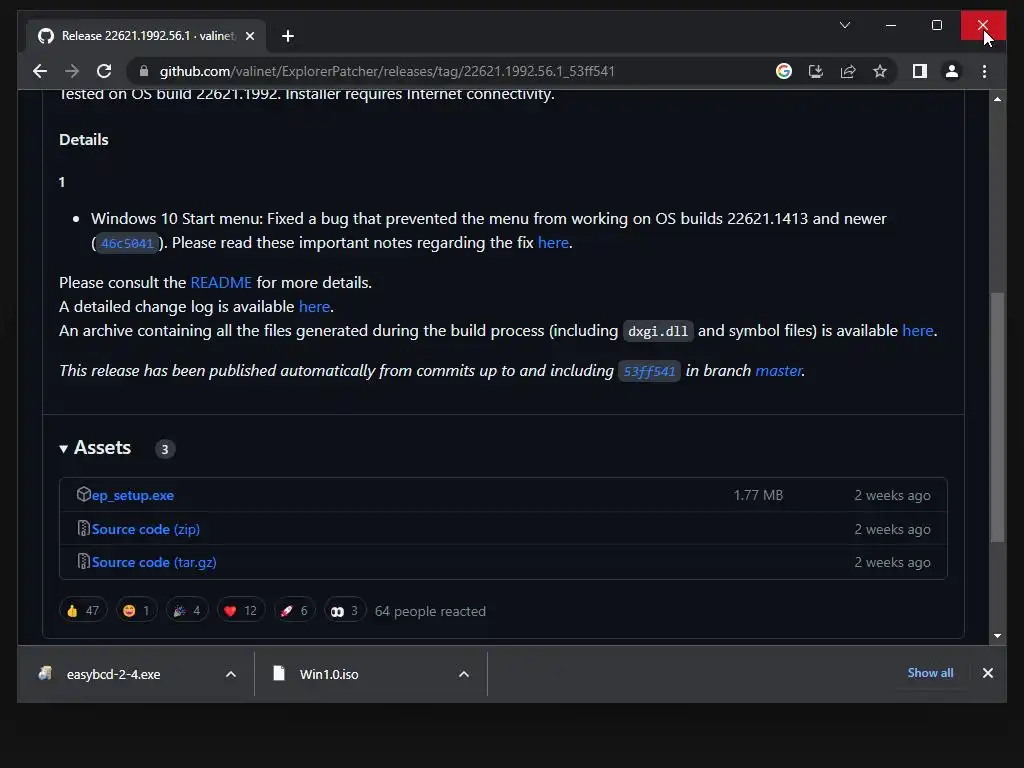Open commit link 46c5041

click(127, 244)
